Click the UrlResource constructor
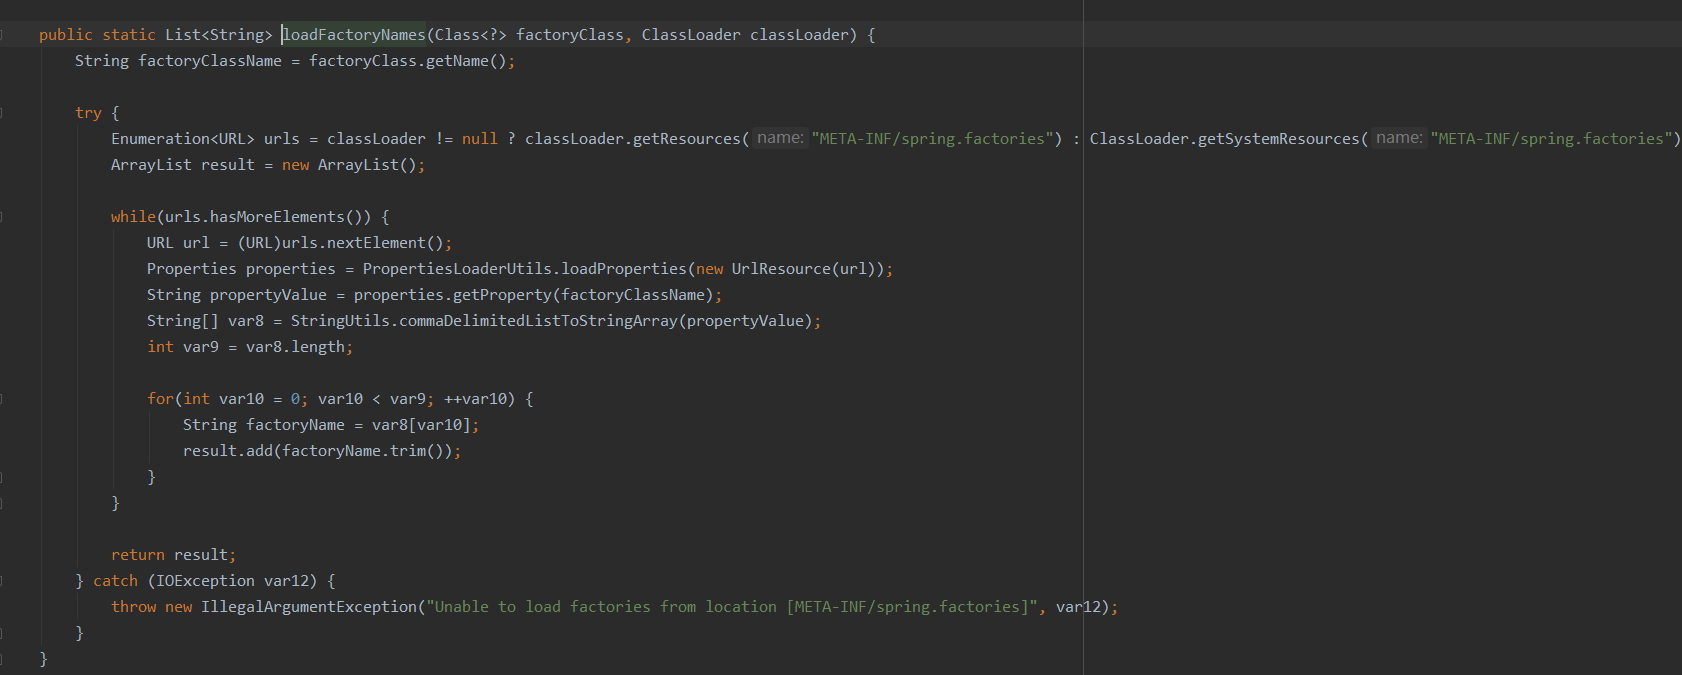The image size is (1682, 675). pyautogui.click(x=781, y=269)
